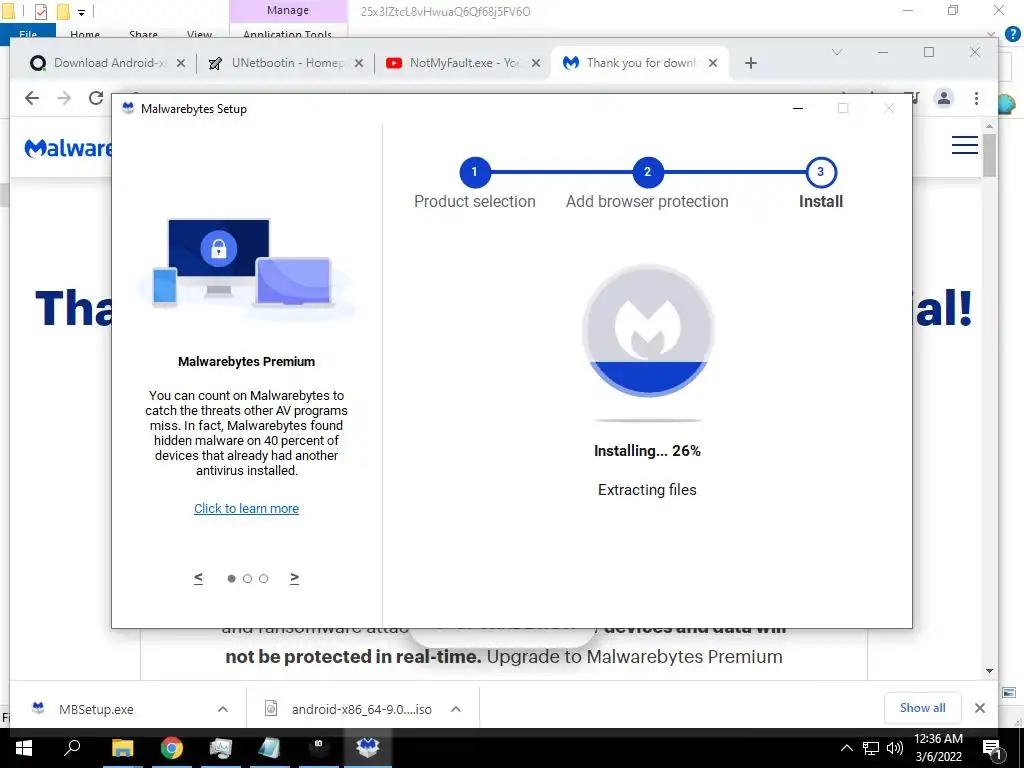Open the Click to learn more link
The image size is (1024, 768).
[x=246, y=509]
